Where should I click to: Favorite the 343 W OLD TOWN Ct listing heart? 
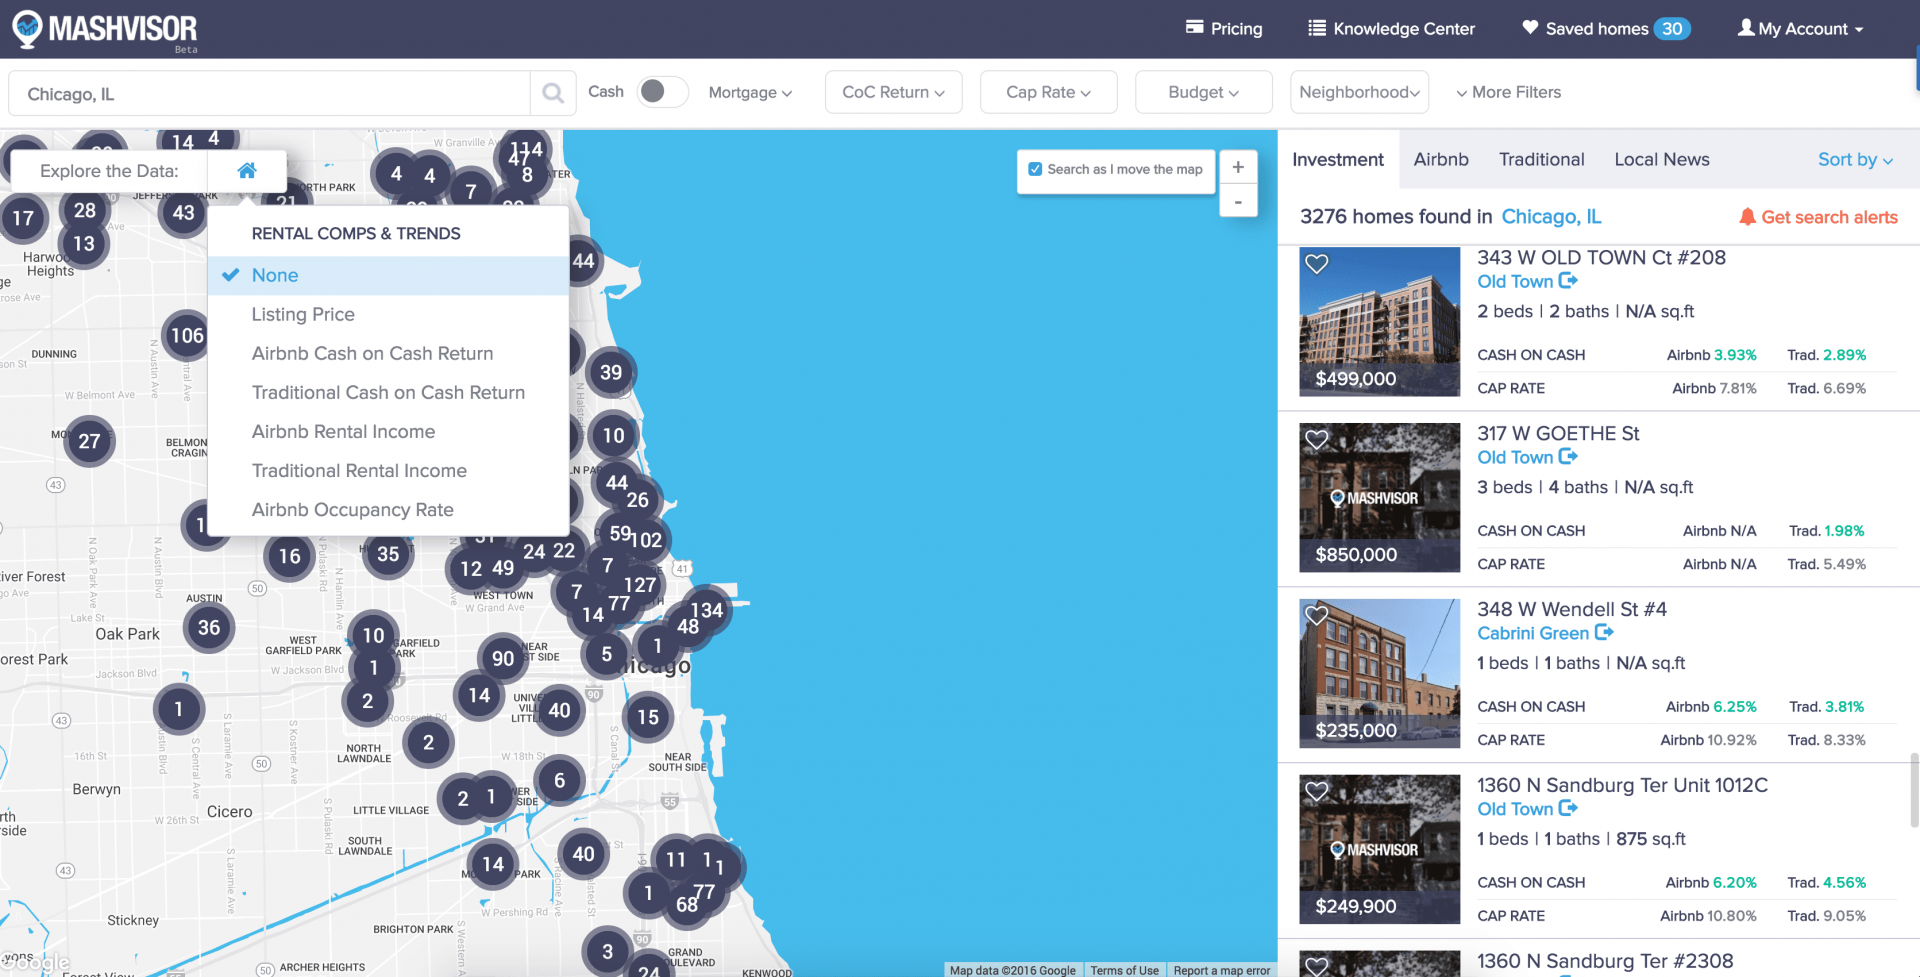[1316, 263]
